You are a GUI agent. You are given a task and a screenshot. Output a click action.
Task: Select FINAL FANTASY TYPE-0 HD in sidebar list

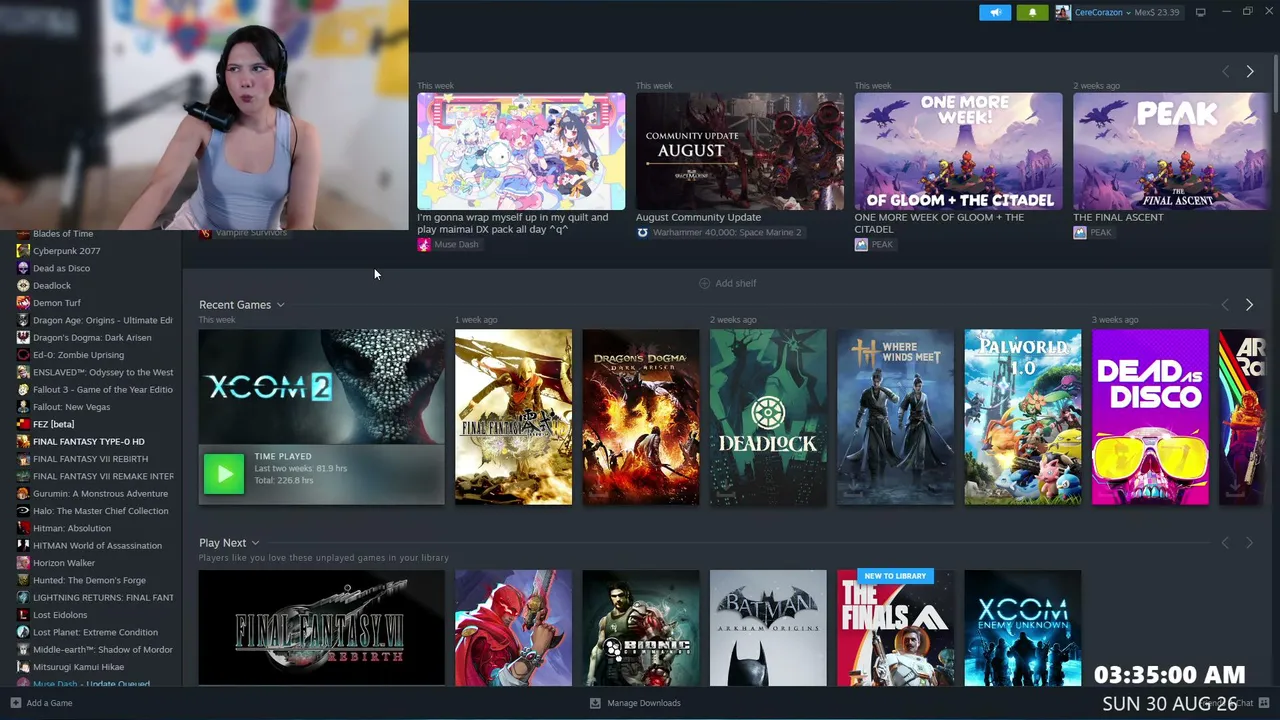[89, 441]
